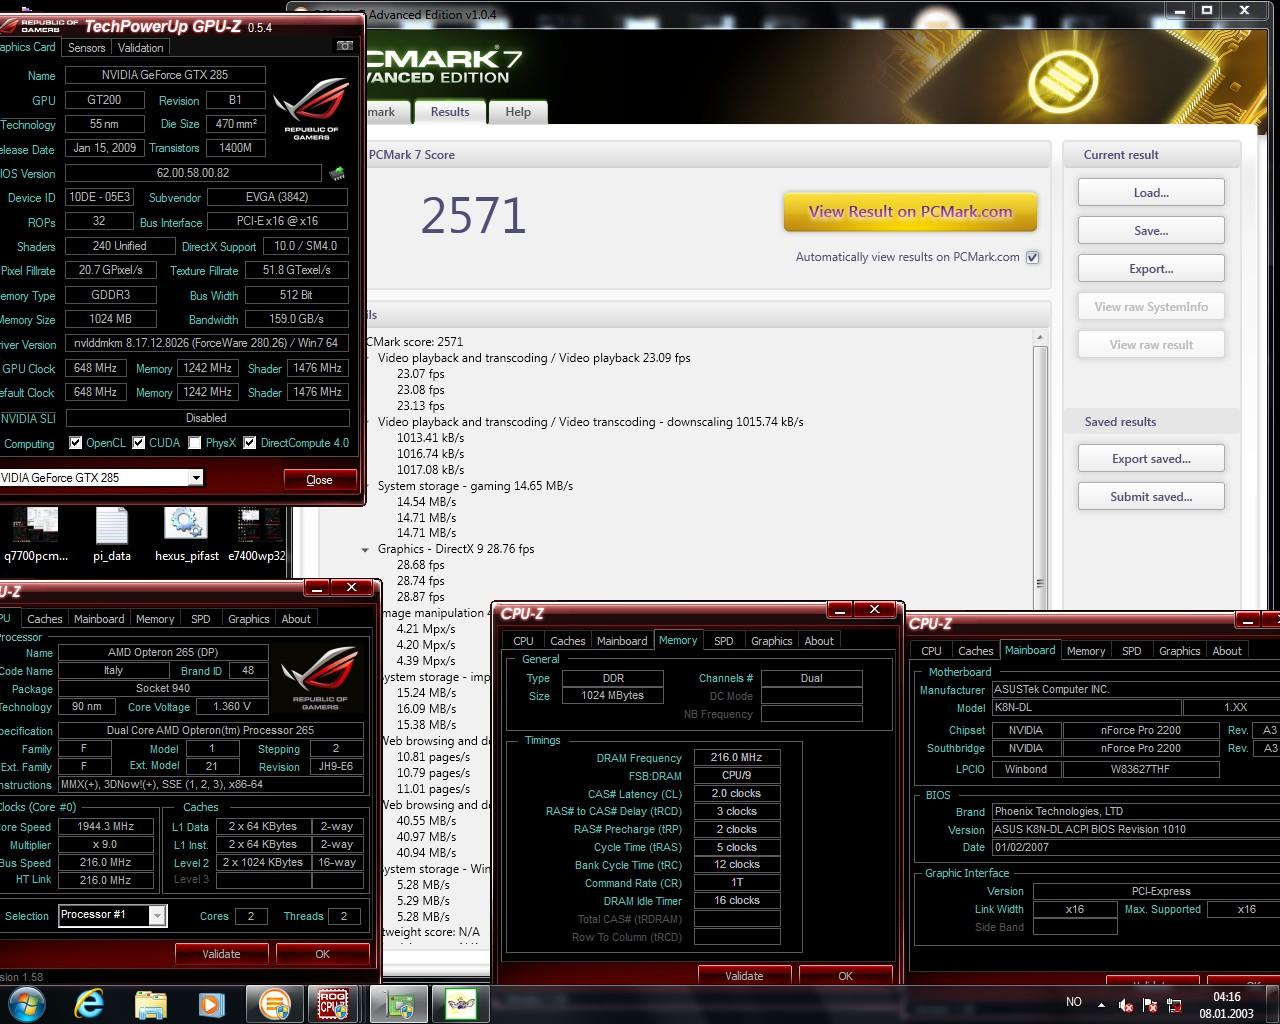Open About tab in CPU-Z Memory window
1280x1024 pixels.
point(819,641)
